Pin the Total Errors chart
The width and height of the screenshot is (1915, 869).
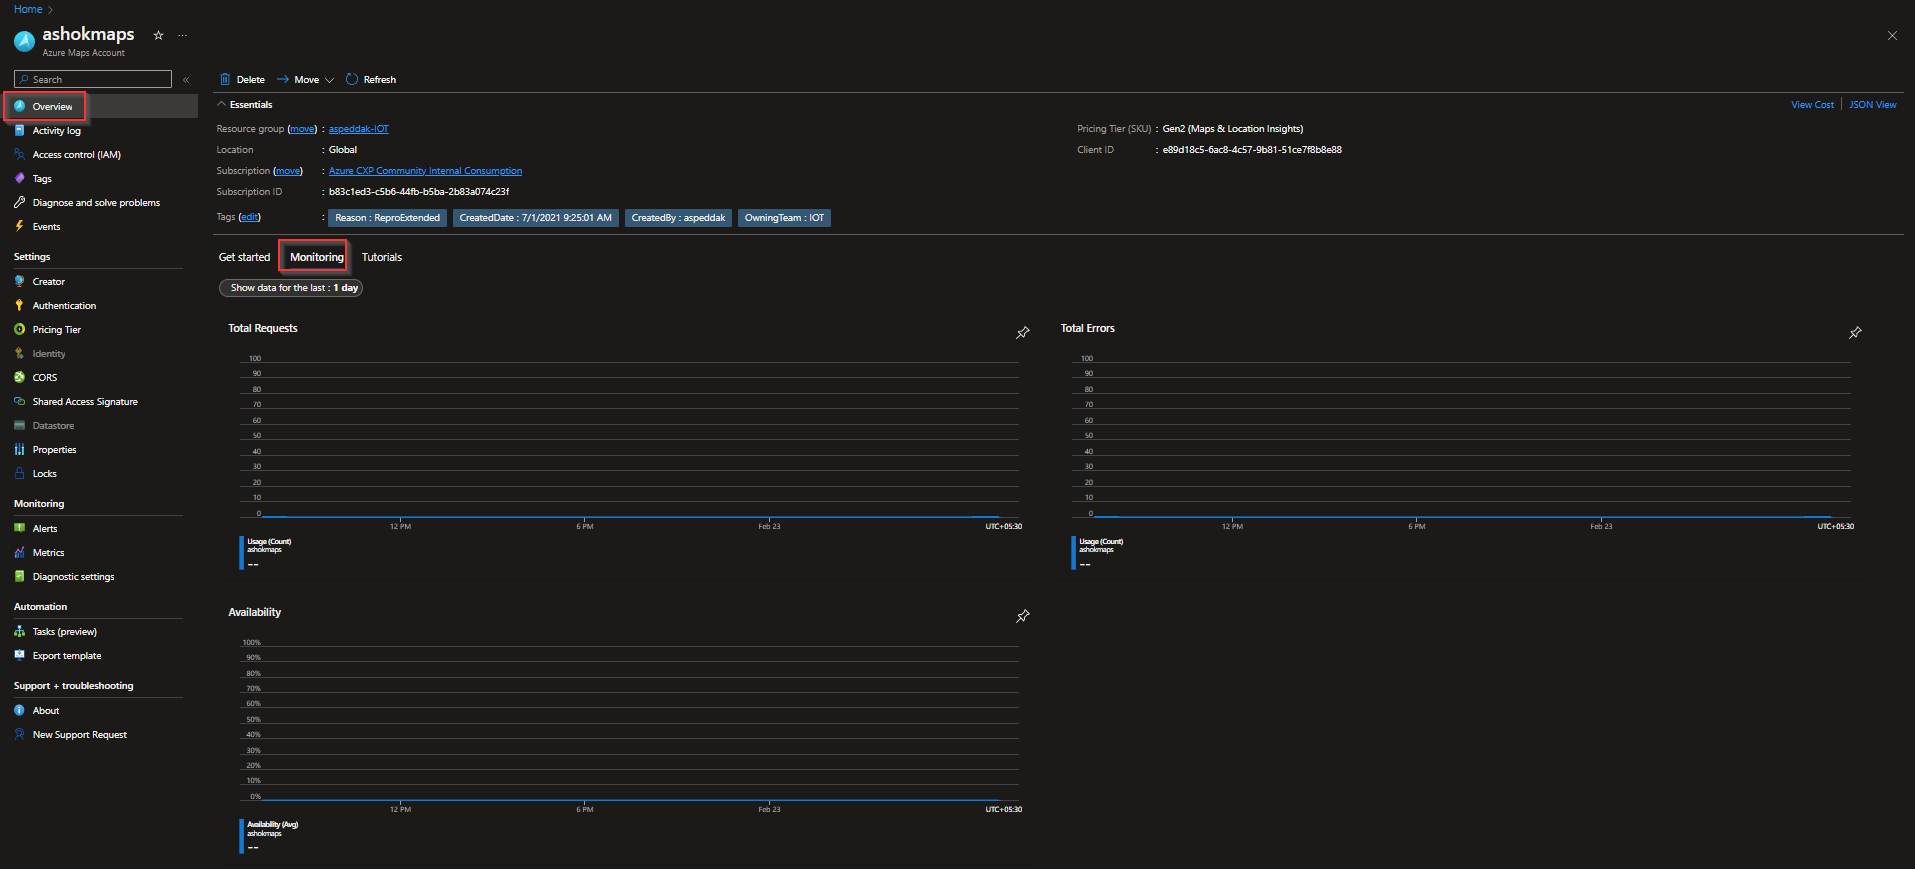tap(1855, 332)
